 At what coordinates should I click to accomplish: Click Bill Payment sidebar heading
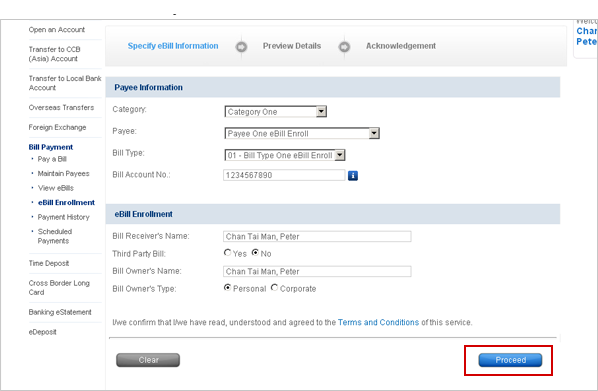click(51, 147)
